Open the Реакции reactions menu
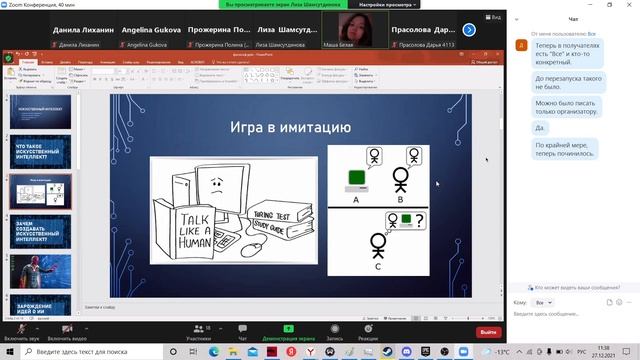 coord(368,332)
